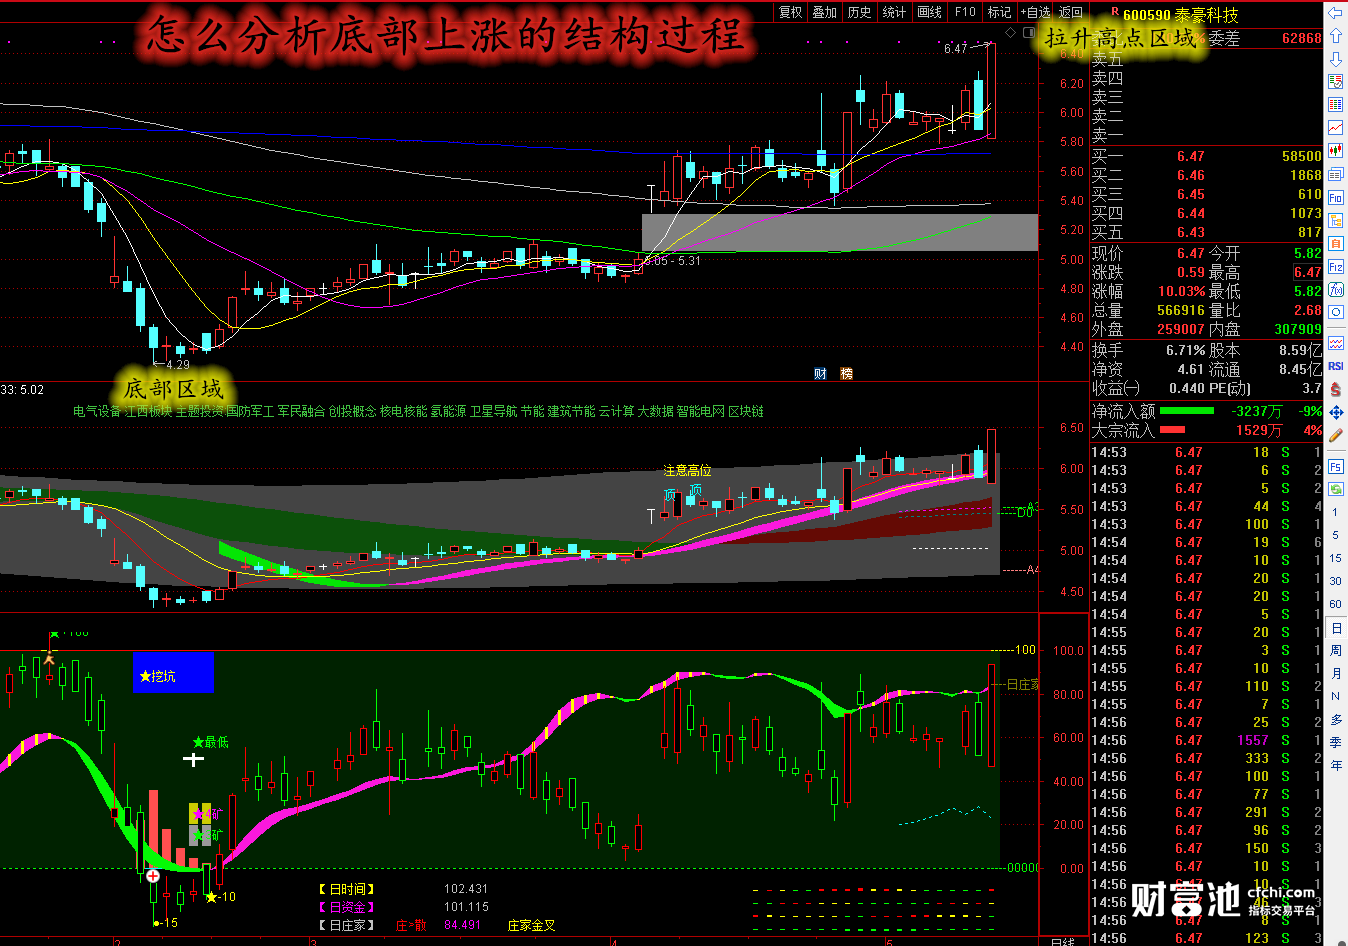This screenshot has height=946, width=1348.
Task: Click the red 大宗流入 bar
Action: (x=1172, y=430)
